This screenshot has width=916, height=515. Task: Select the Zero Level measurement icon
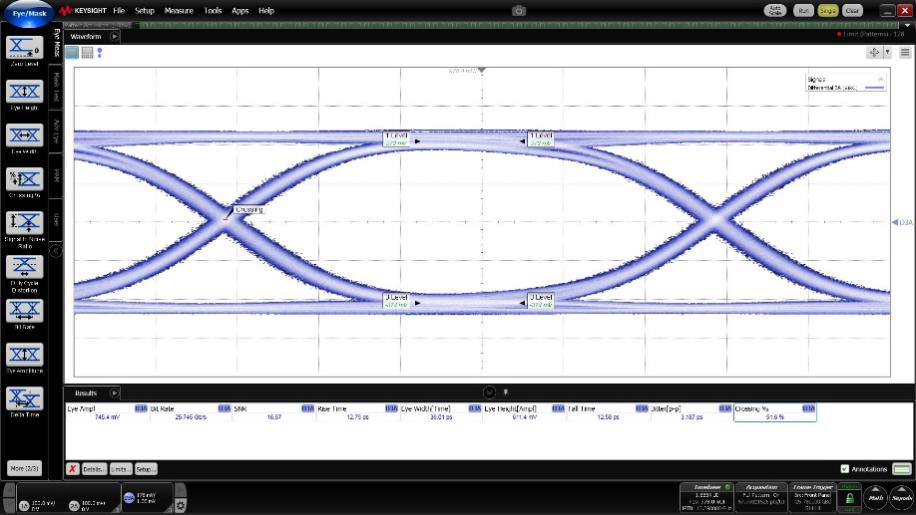[25, 47]
